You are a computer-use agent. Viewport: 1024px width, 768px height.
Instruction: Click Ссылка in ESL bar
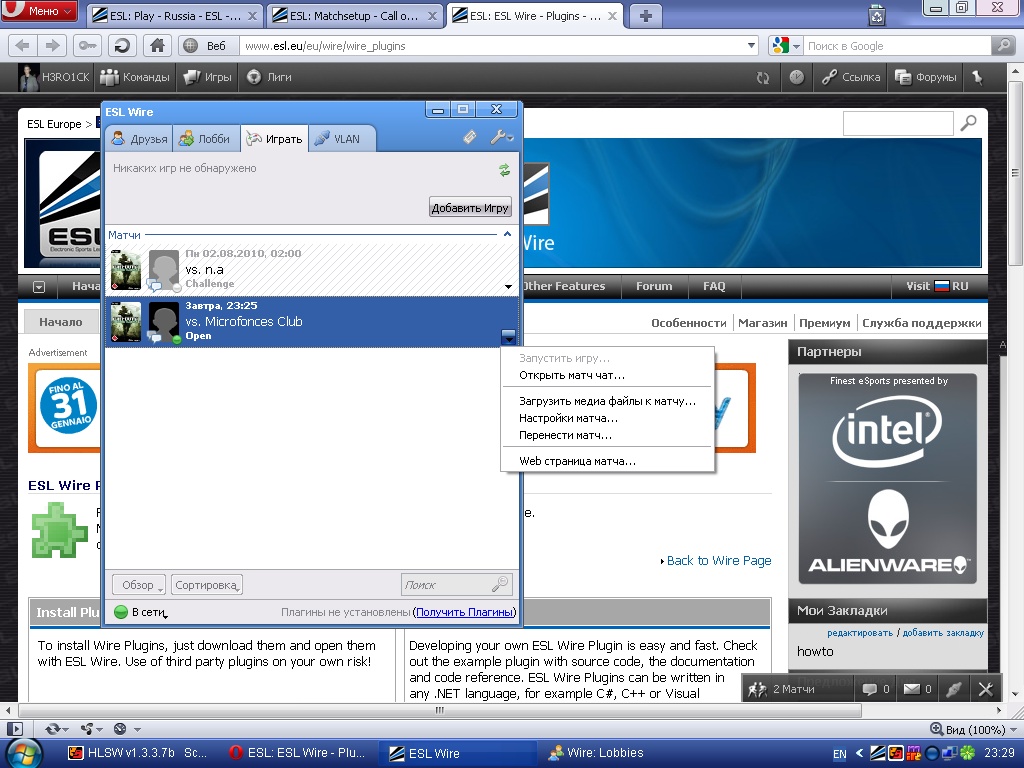tap(851, 77)
